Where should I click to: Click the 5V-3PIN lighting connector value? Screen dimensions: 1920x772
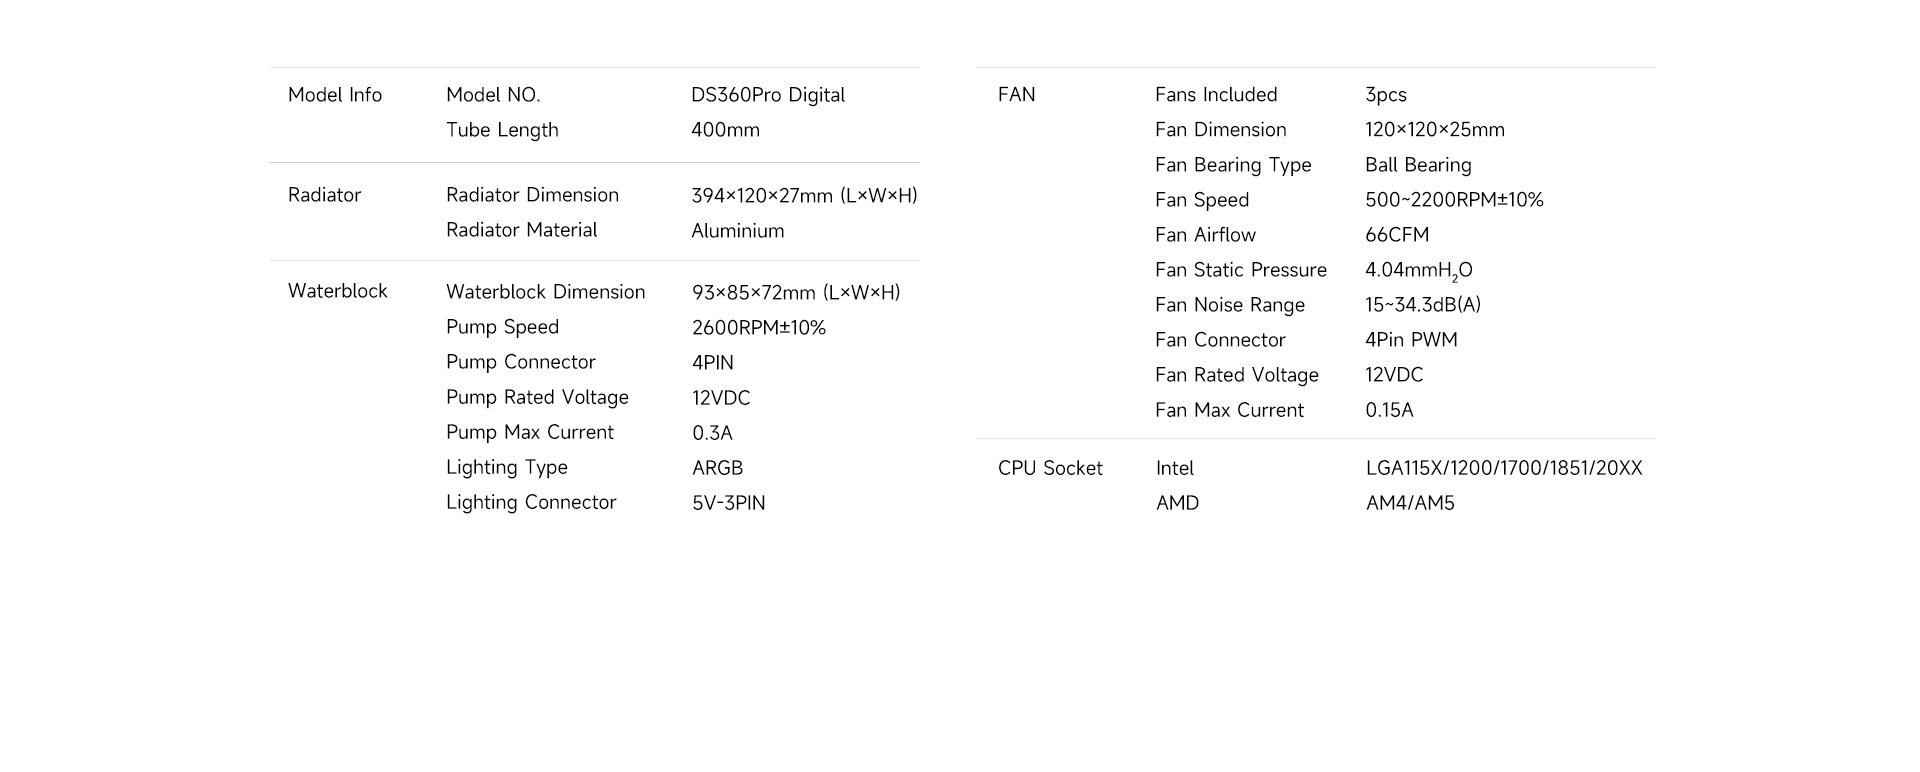click(728, 503)
